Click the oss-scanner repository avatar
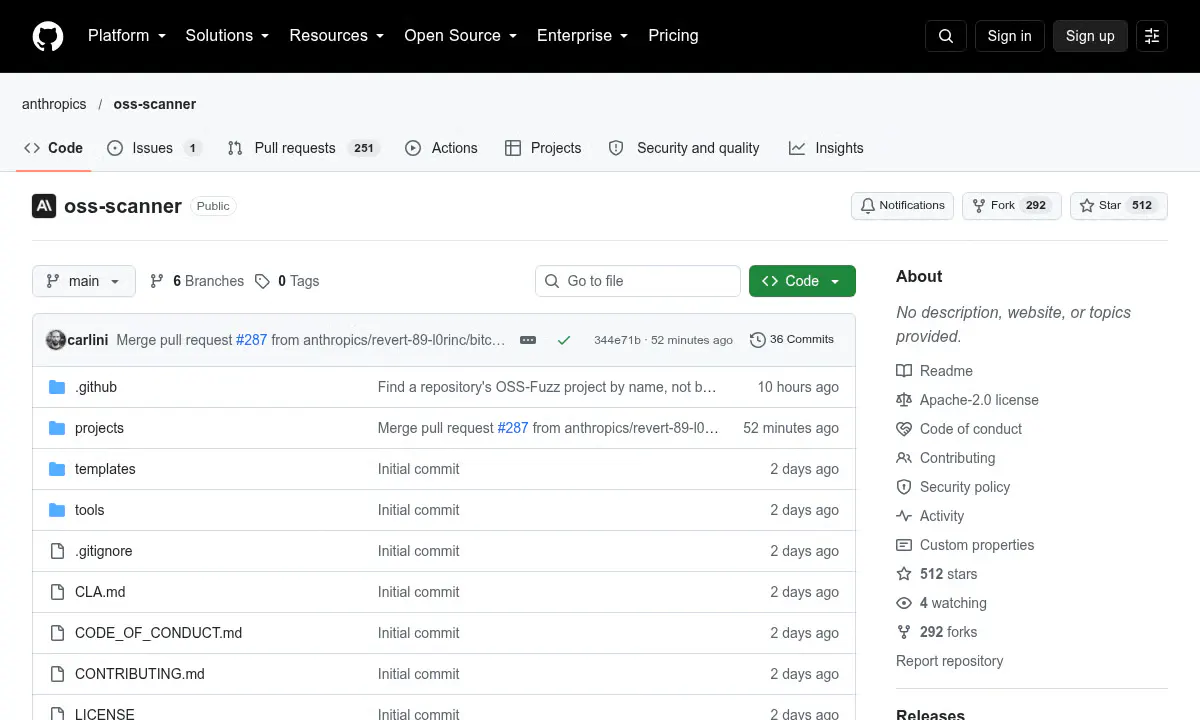Viewport: 1200px width, 720px height. tap(44, 206)
